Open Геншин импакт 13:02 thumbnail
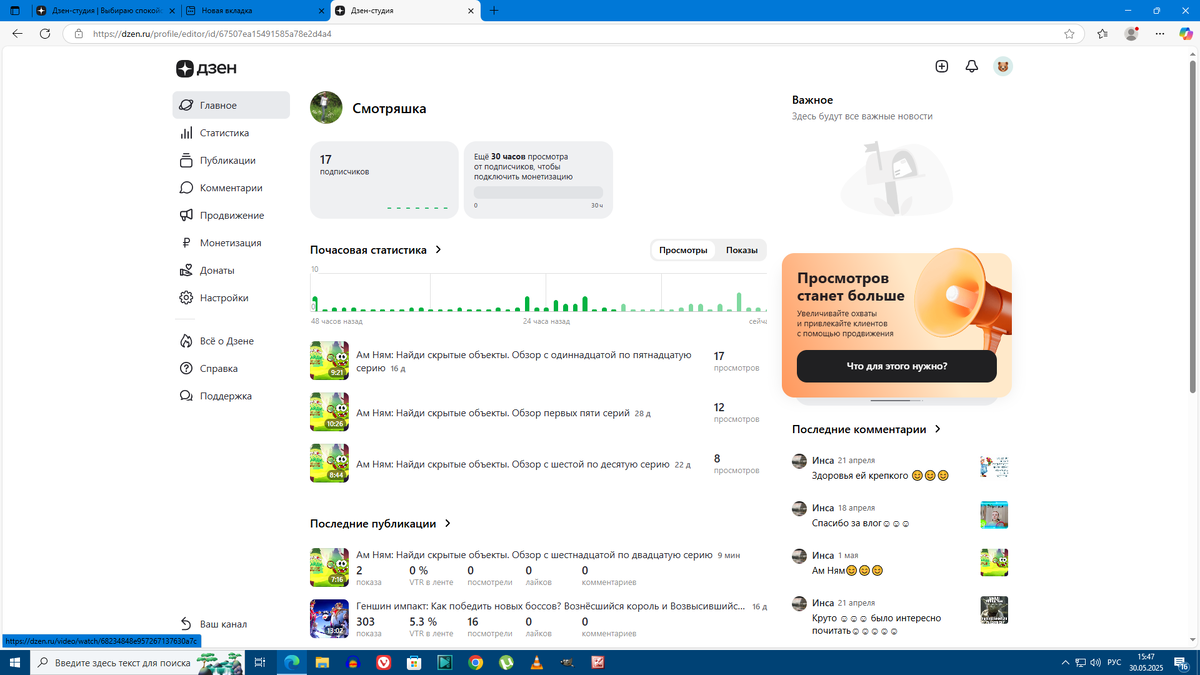The width and height of the screenshot is (1200, 675). click(x=329, y=618)
